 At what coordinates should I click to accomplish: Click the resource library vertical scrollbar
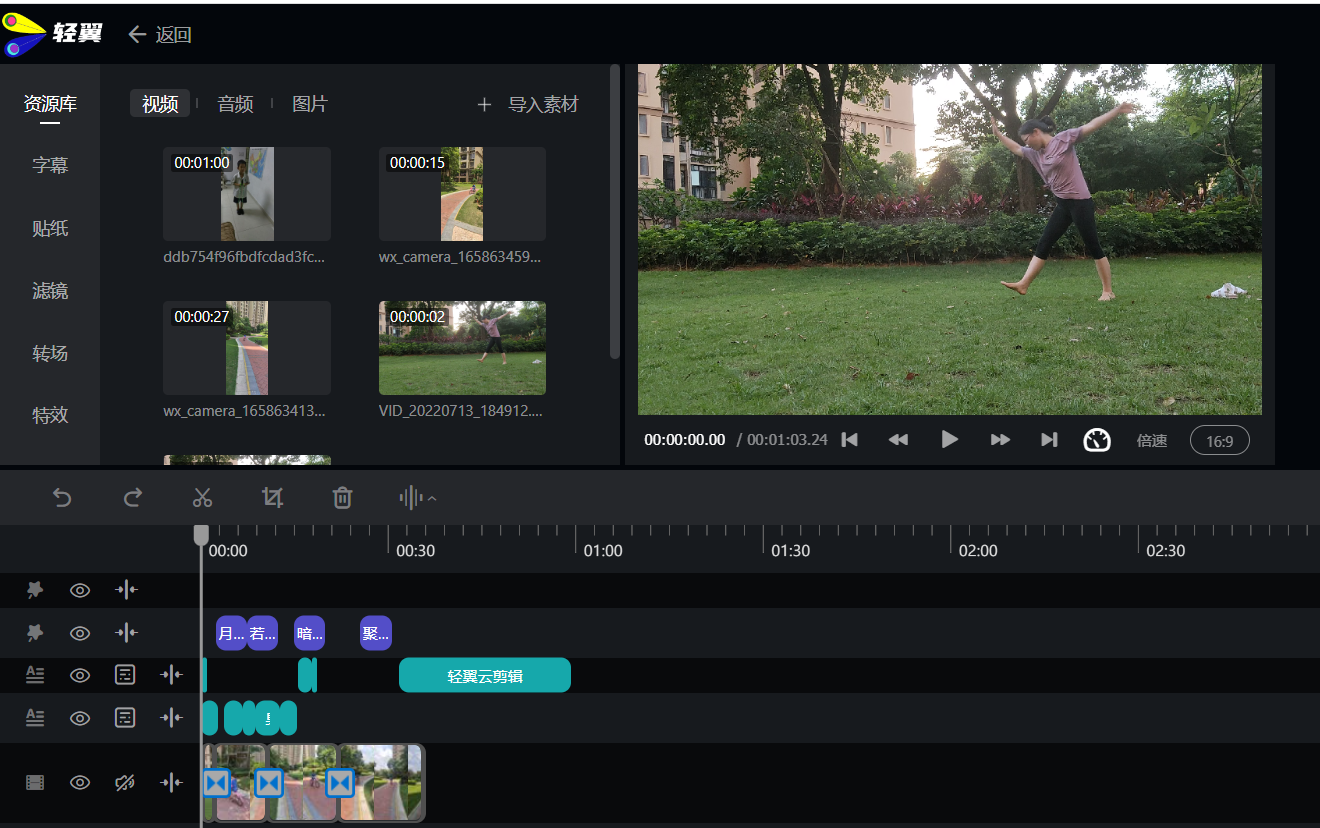coord(615,210)
